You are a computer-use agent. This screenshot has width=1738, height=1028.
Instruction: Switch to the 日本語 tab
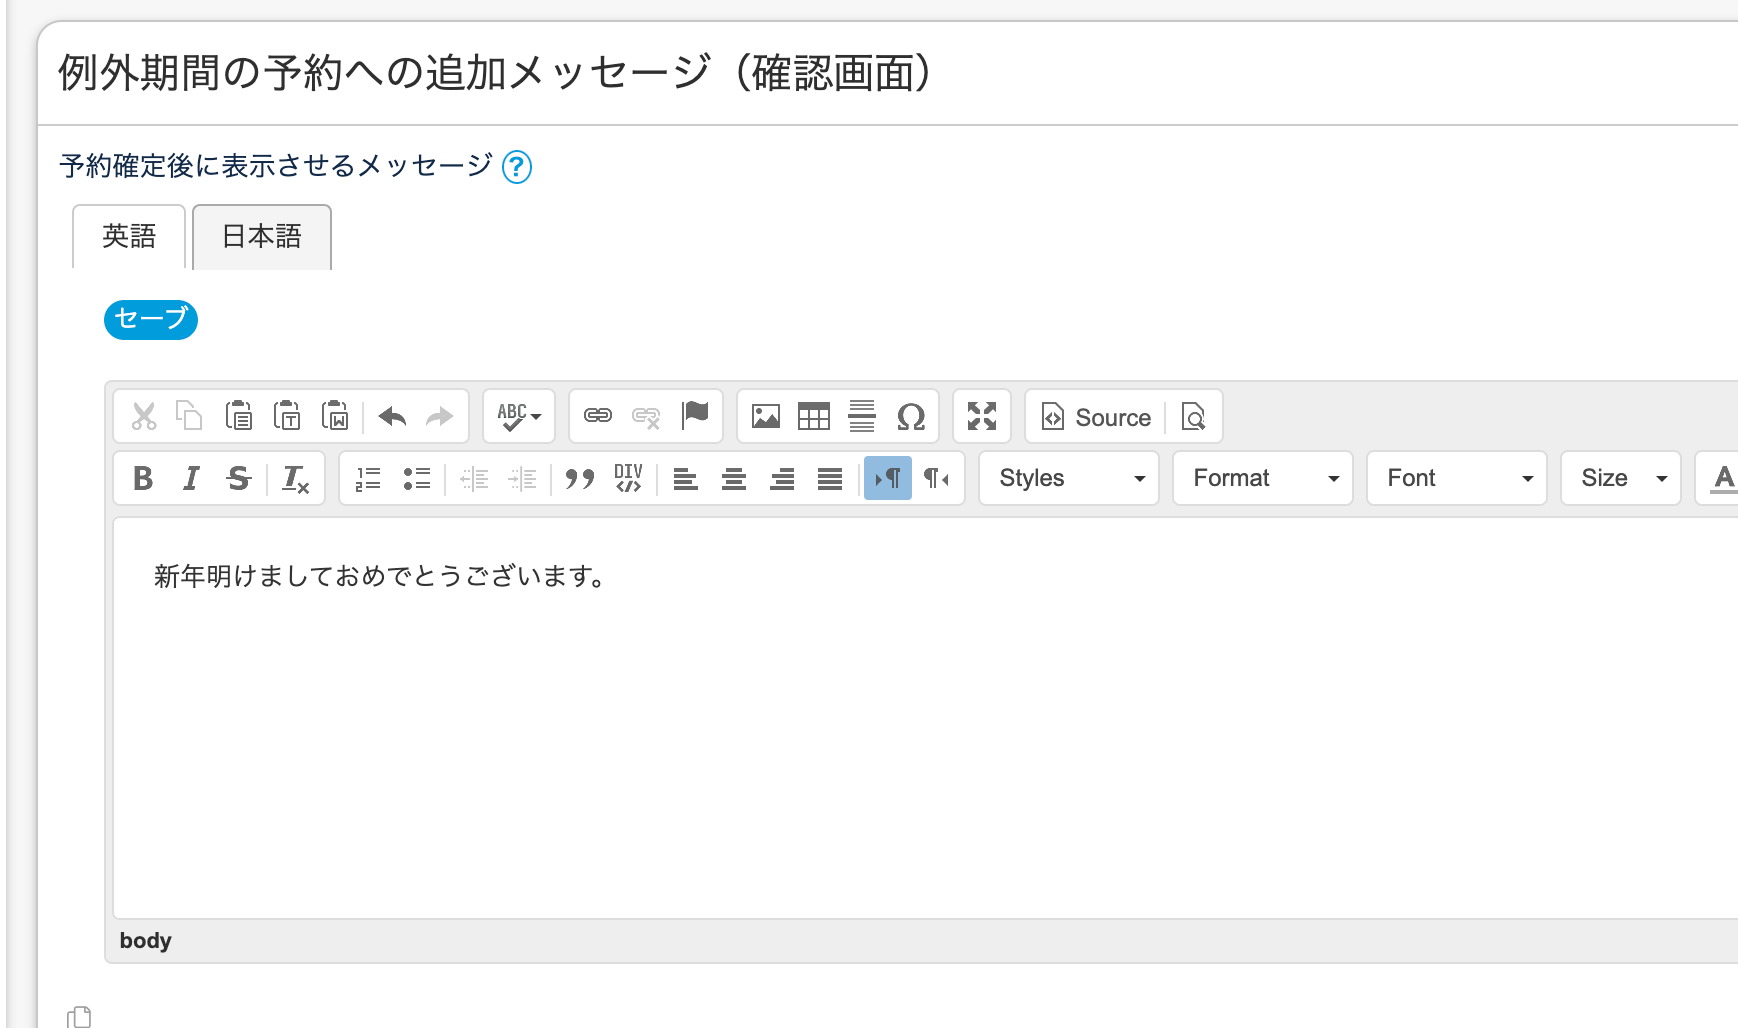pos(261,237)
